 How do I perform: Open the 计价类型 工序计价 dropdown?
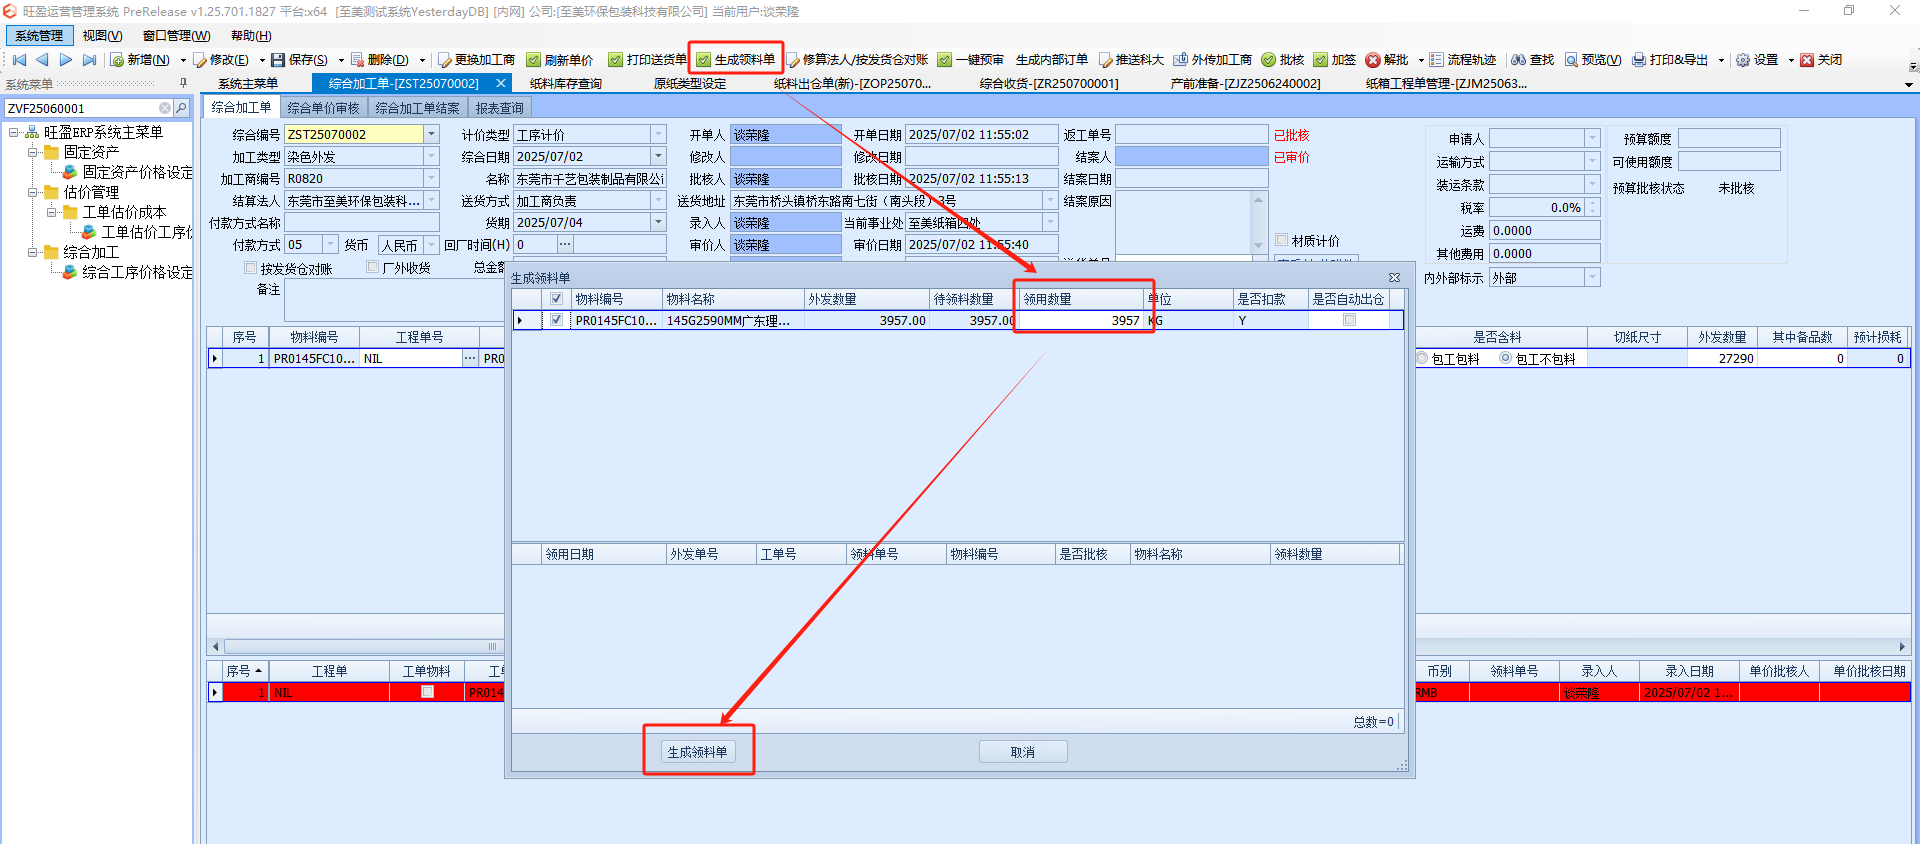point(658,134)
